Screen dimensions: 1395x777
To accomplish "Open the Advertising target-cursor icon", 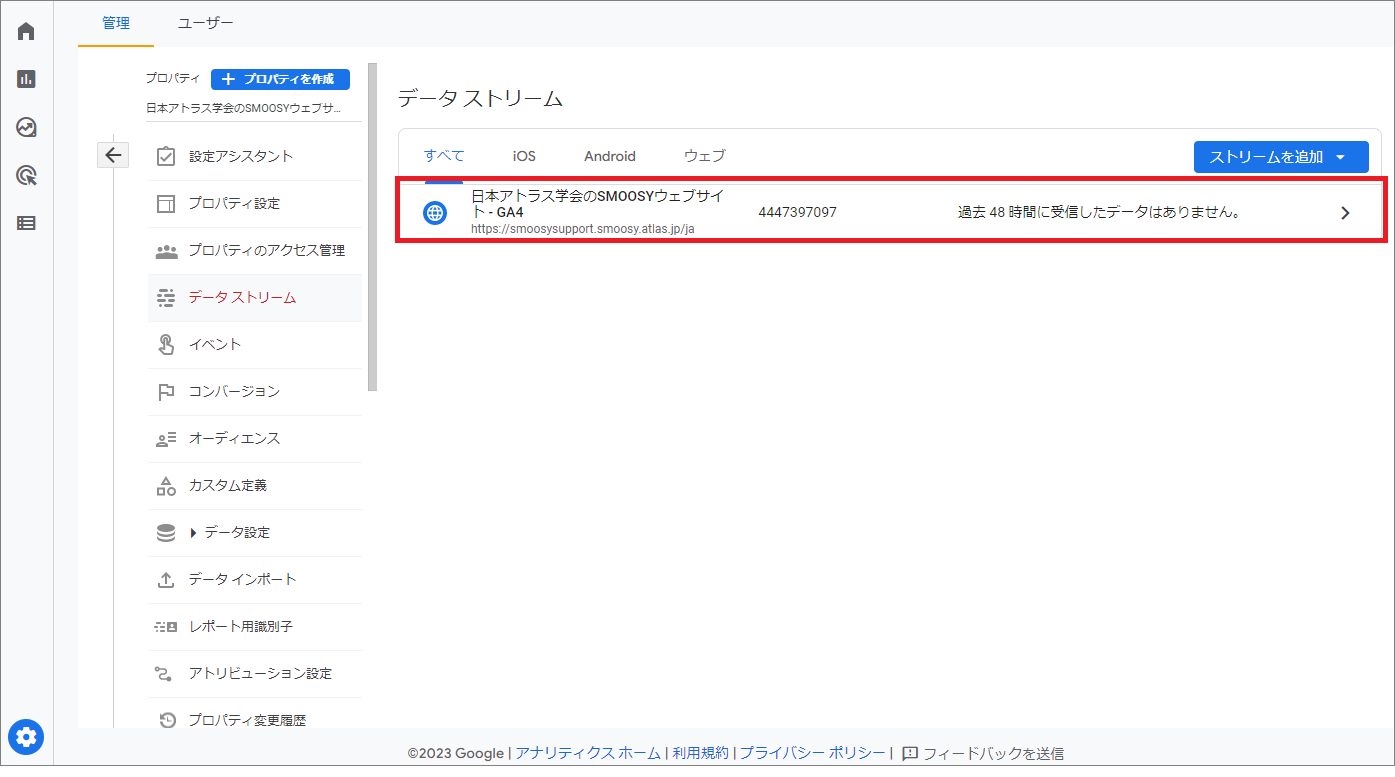I will tap(26, 176).
